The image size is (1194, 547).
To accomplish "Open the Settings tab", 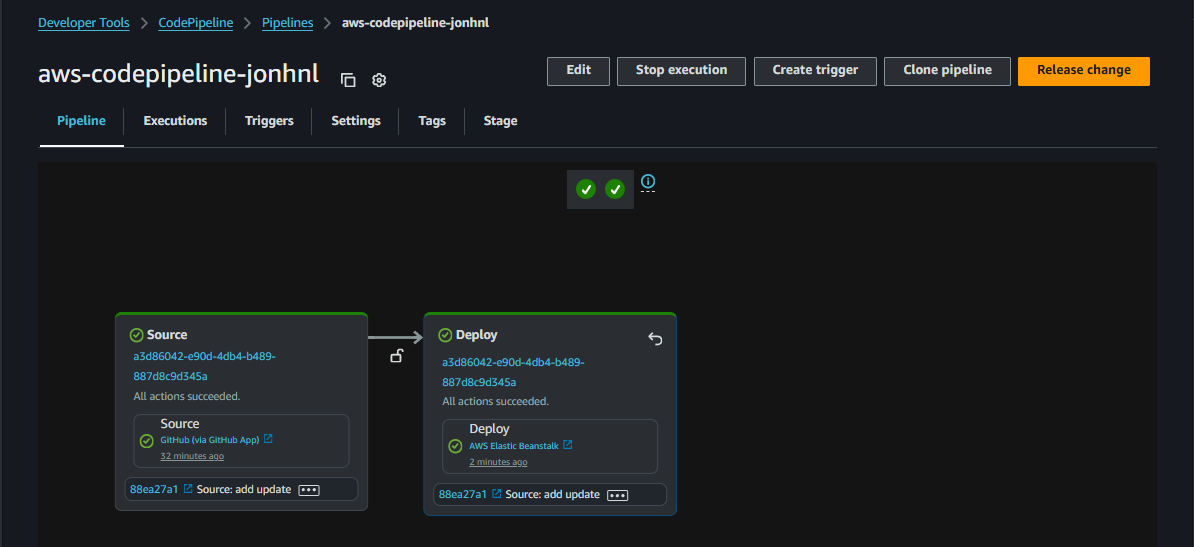I will 356,120.
